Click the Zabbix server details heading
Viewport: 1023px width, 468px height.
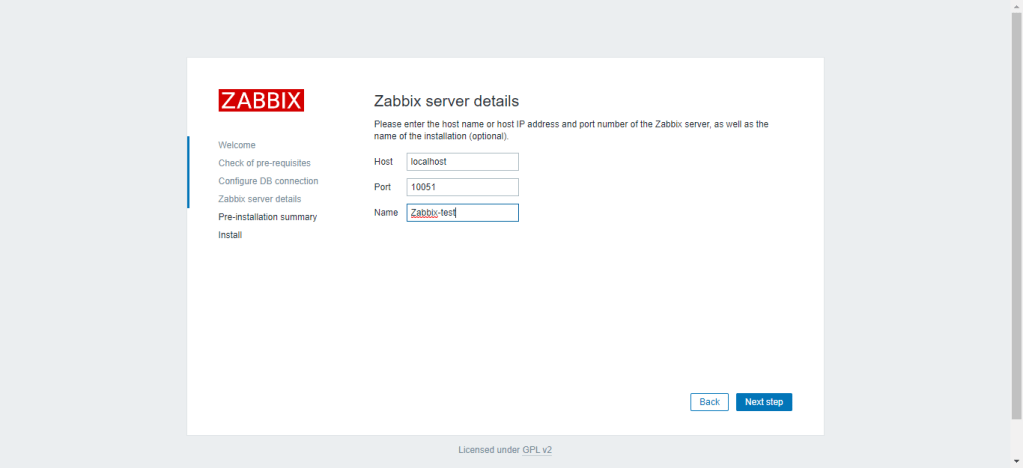(446, 101)
